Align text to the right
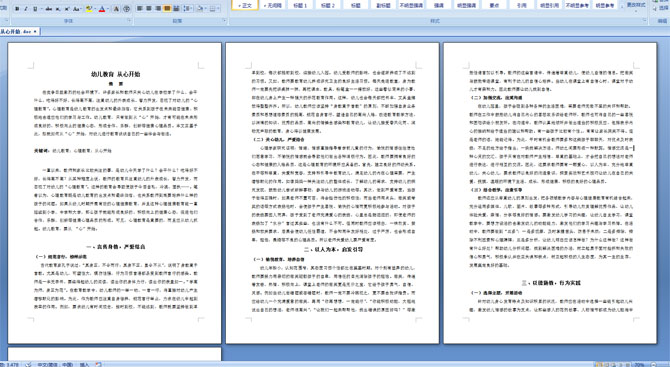 tap(158, 9)
